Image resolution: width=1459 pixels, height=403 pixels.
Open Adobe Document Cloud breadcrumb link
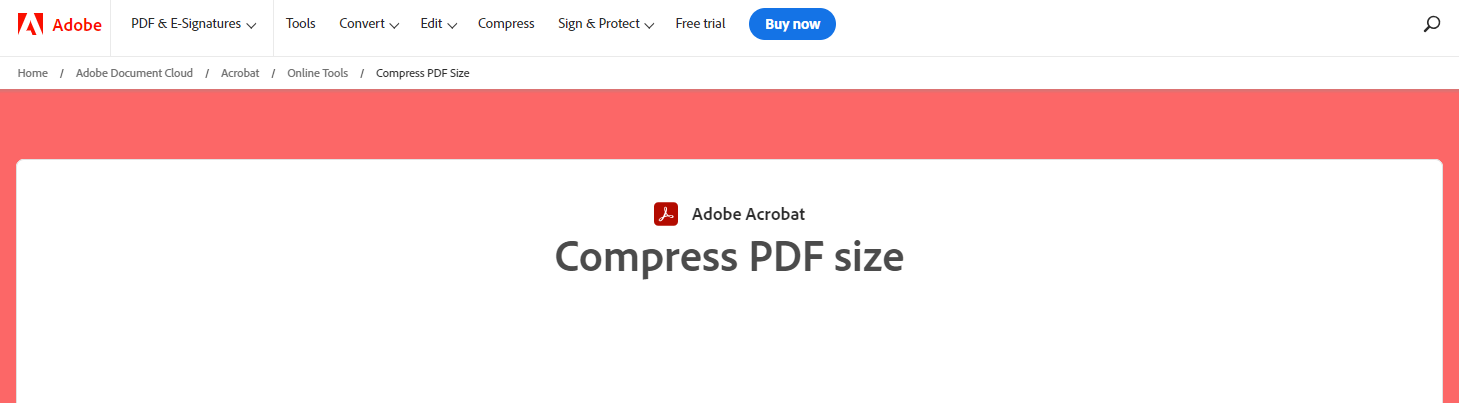(x=134, y=73)
